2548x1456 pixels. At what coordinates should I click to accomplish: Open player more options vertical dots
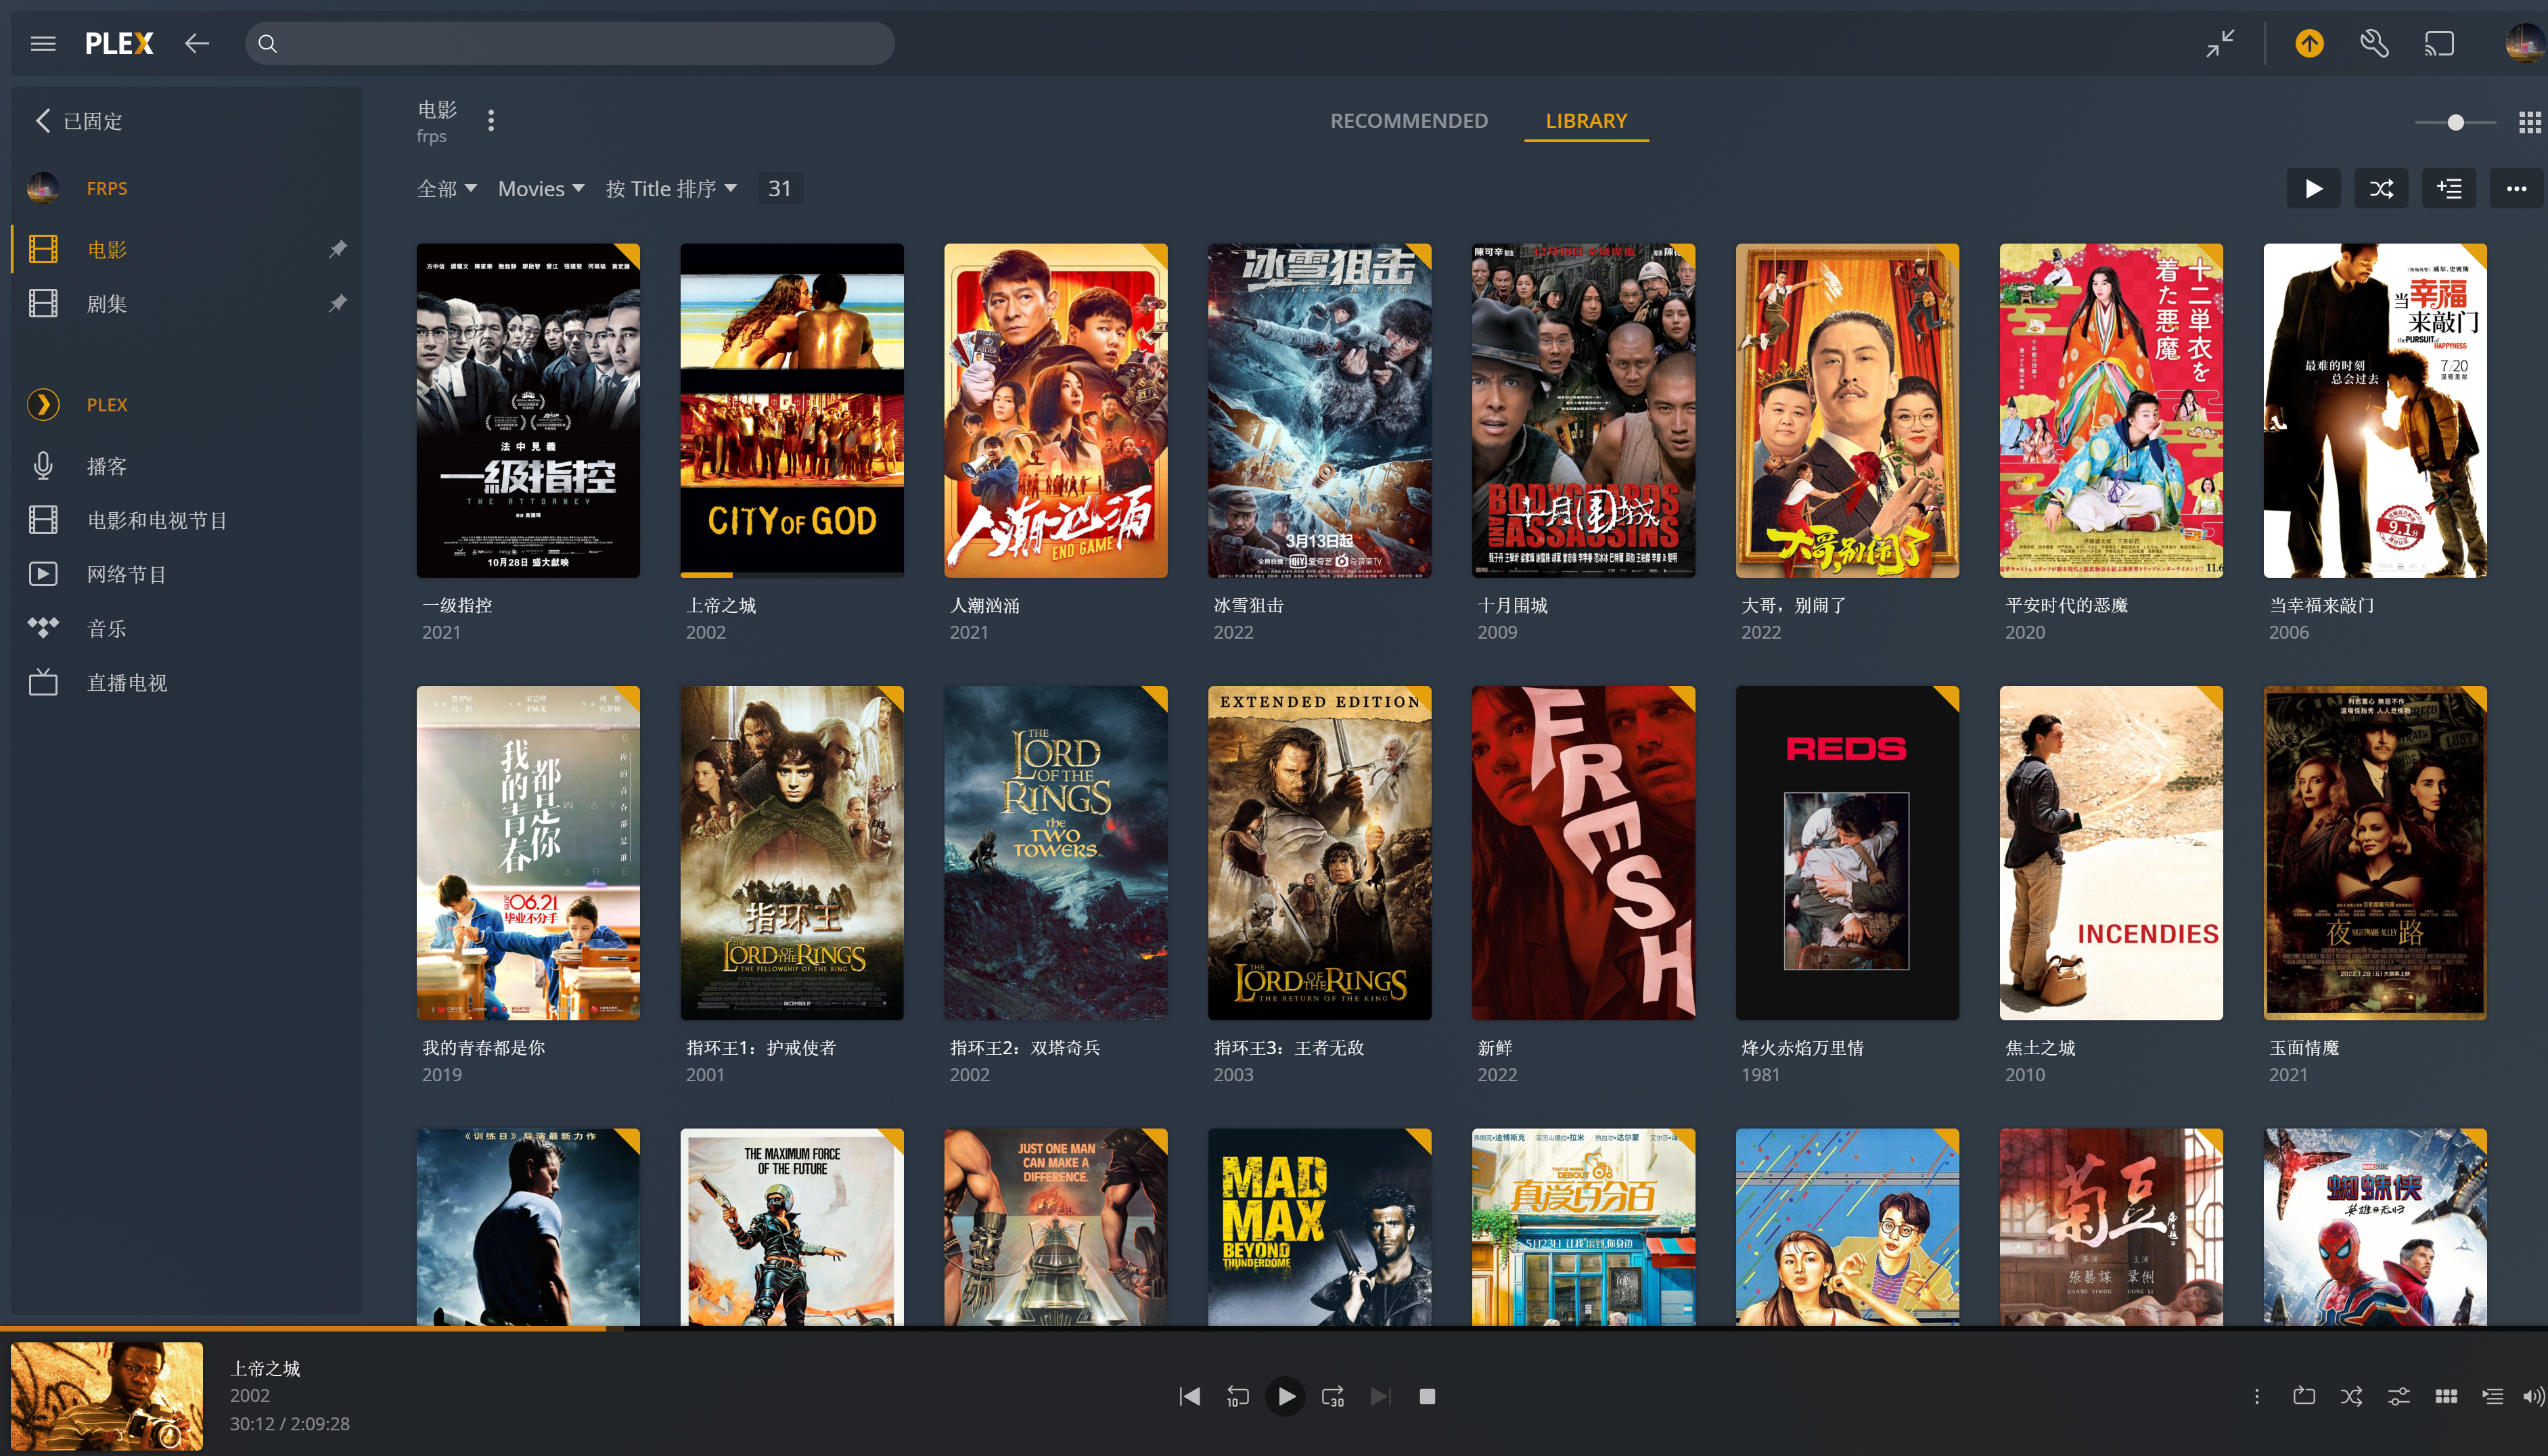click(x=2256, y=1396)
